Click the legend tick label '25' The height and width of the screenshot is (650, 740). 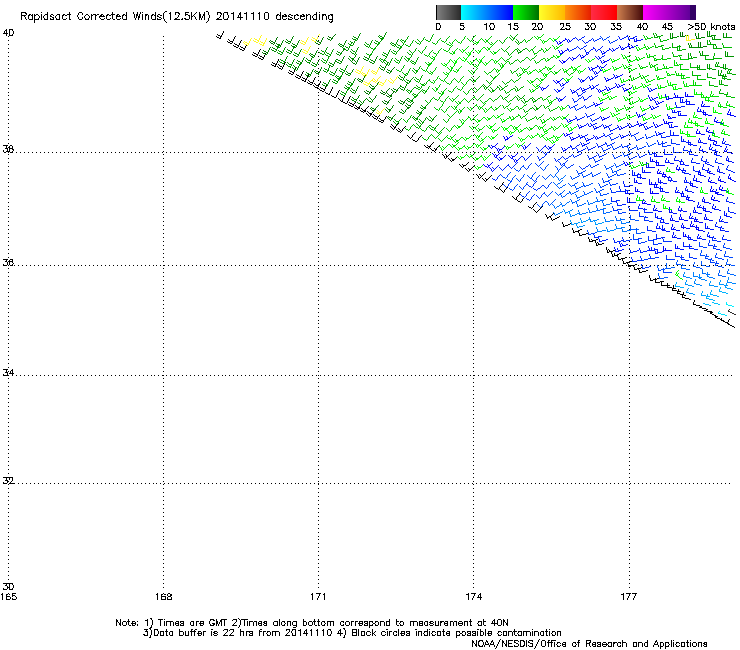[565, 27]
